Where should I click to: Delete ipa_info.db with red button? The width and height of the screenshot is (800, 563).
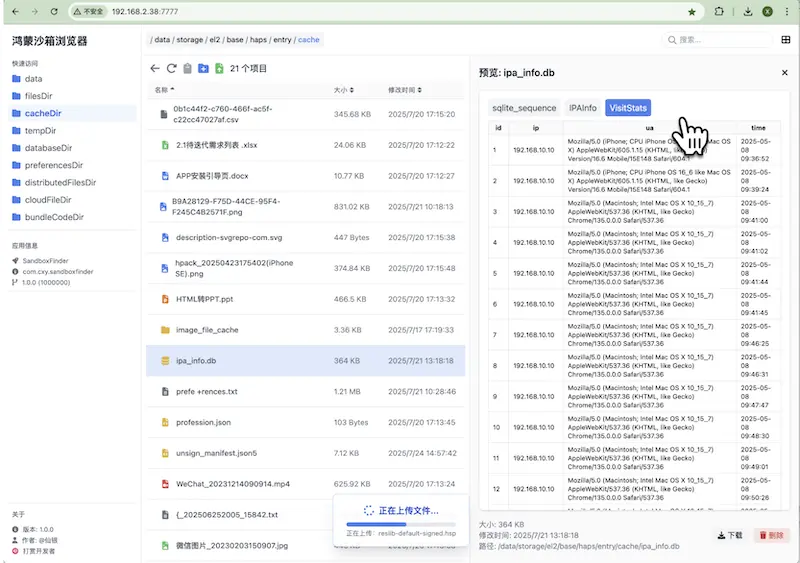(x=771, y=535)
